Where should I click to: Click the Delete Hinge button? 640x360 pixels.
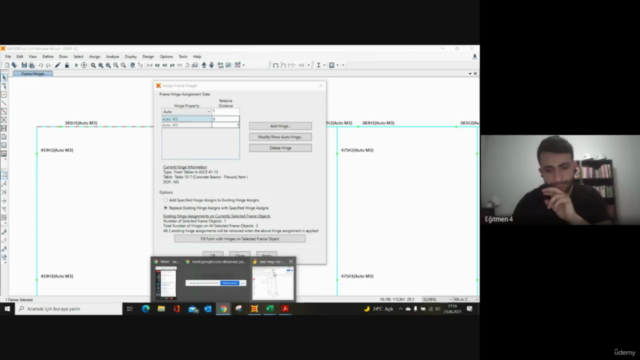pos(280,148)
